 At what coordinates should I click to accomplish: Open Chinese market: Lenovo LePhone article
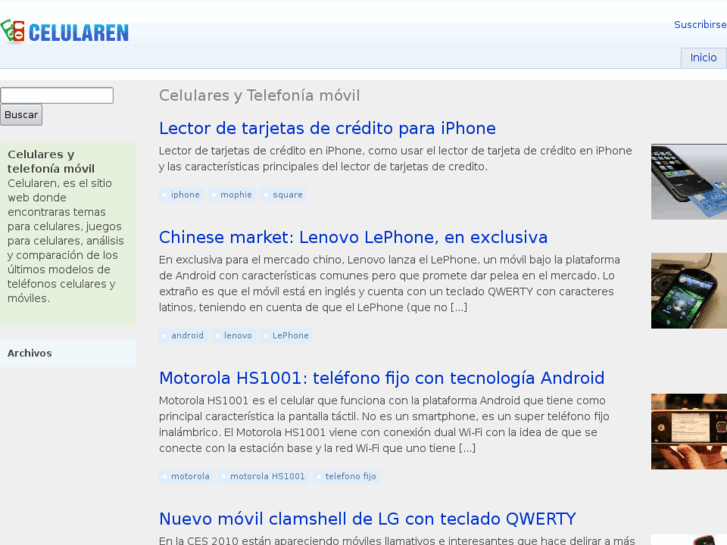pos(353,237)
